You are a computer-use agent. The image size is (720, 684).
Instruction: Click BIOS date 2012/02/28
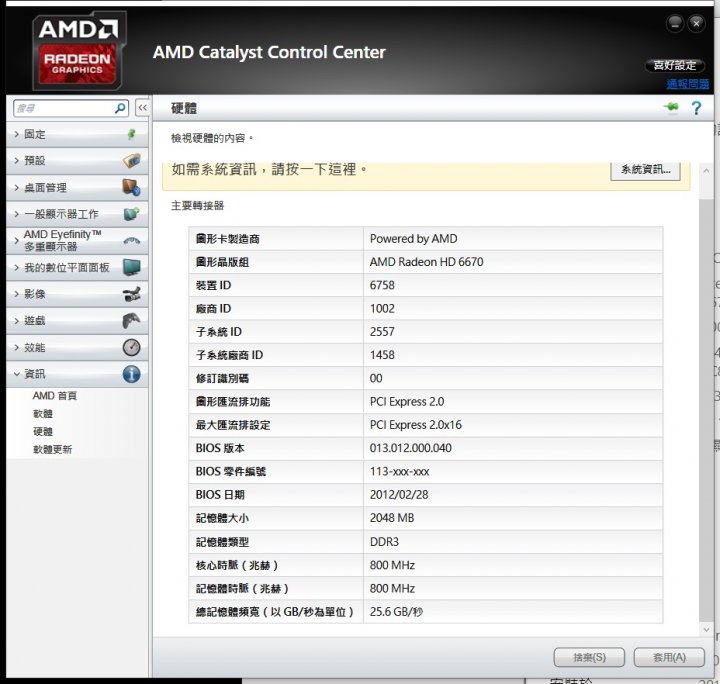point(399,494)
